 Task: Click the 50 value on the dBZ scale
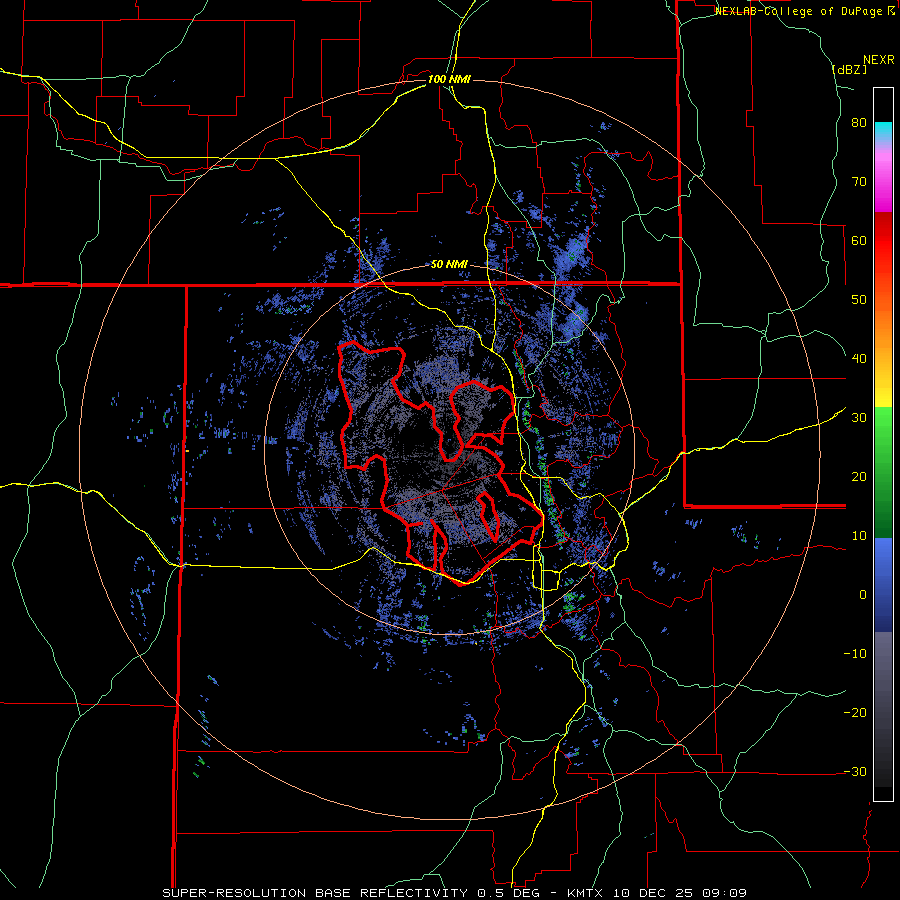pyautogui.click(x=859, y=300)
